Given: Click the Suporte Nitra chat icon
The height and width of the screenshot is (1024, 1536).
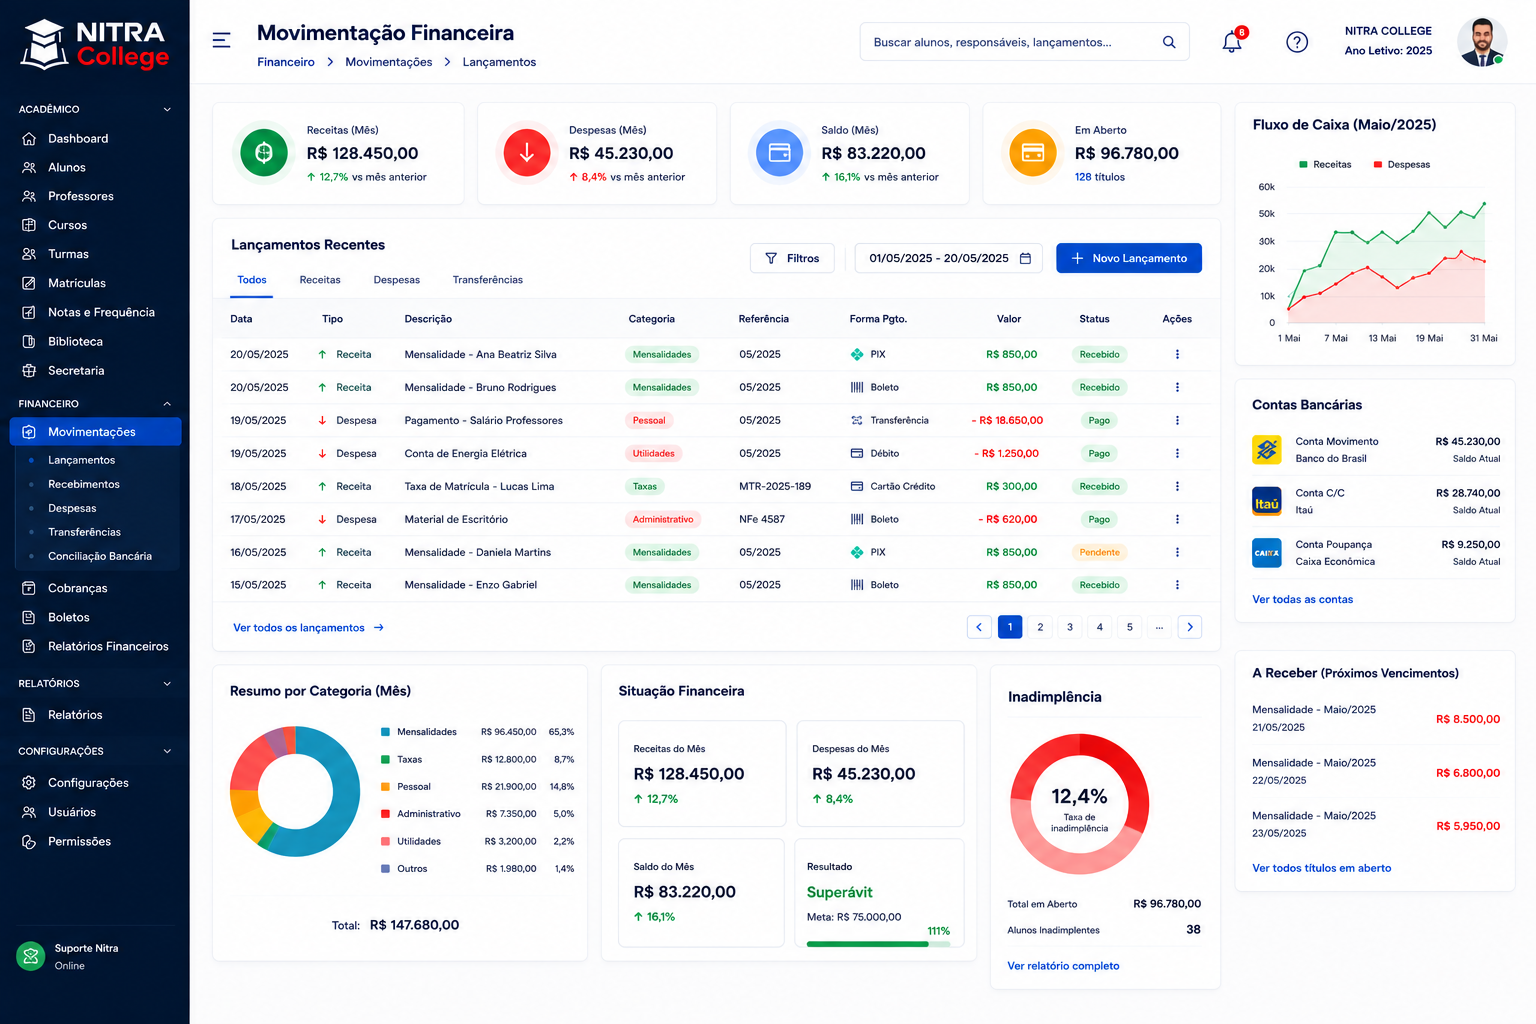Looking at the screenshot, I should pyautogui.click(x=31, y=956).
